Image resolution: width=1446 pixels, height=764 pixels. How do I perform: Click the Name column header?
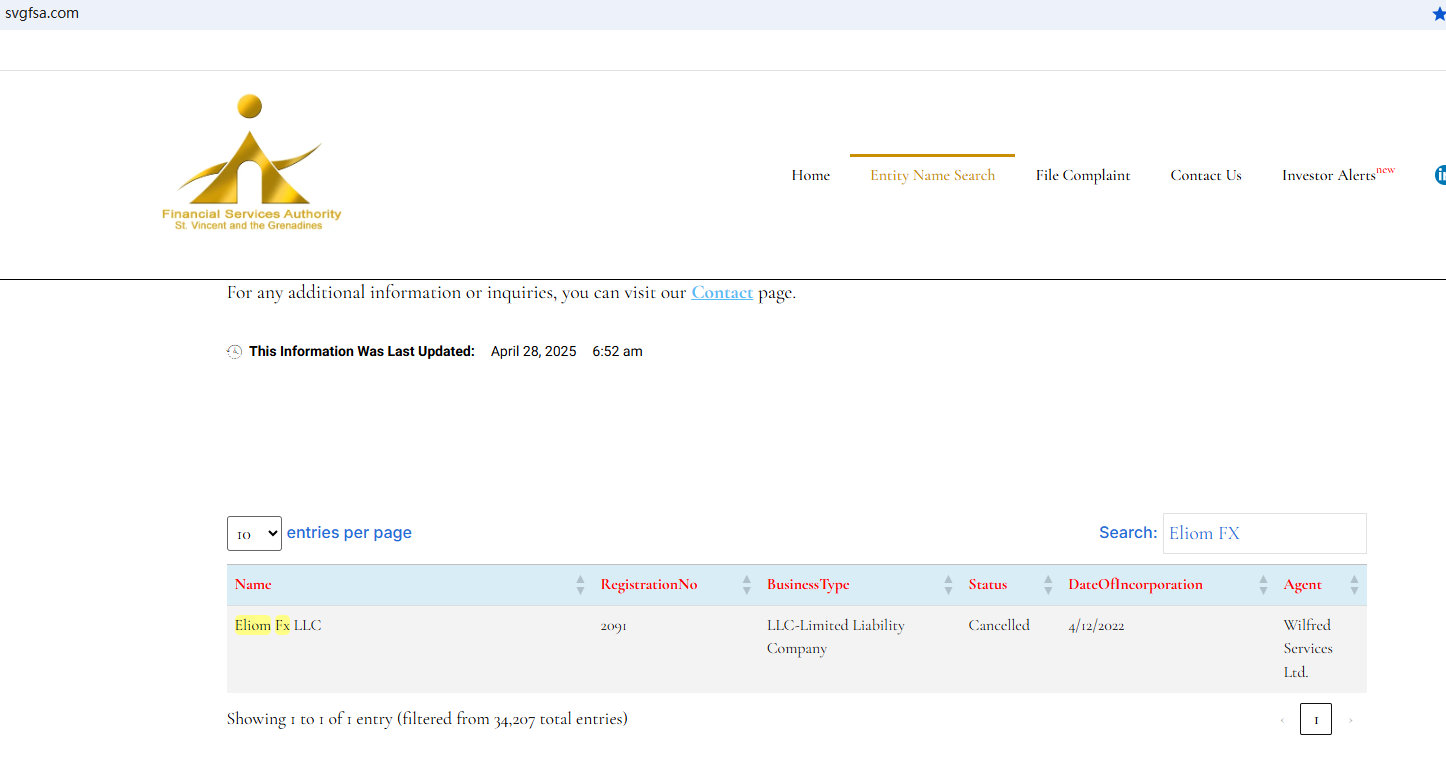point(411,585)
